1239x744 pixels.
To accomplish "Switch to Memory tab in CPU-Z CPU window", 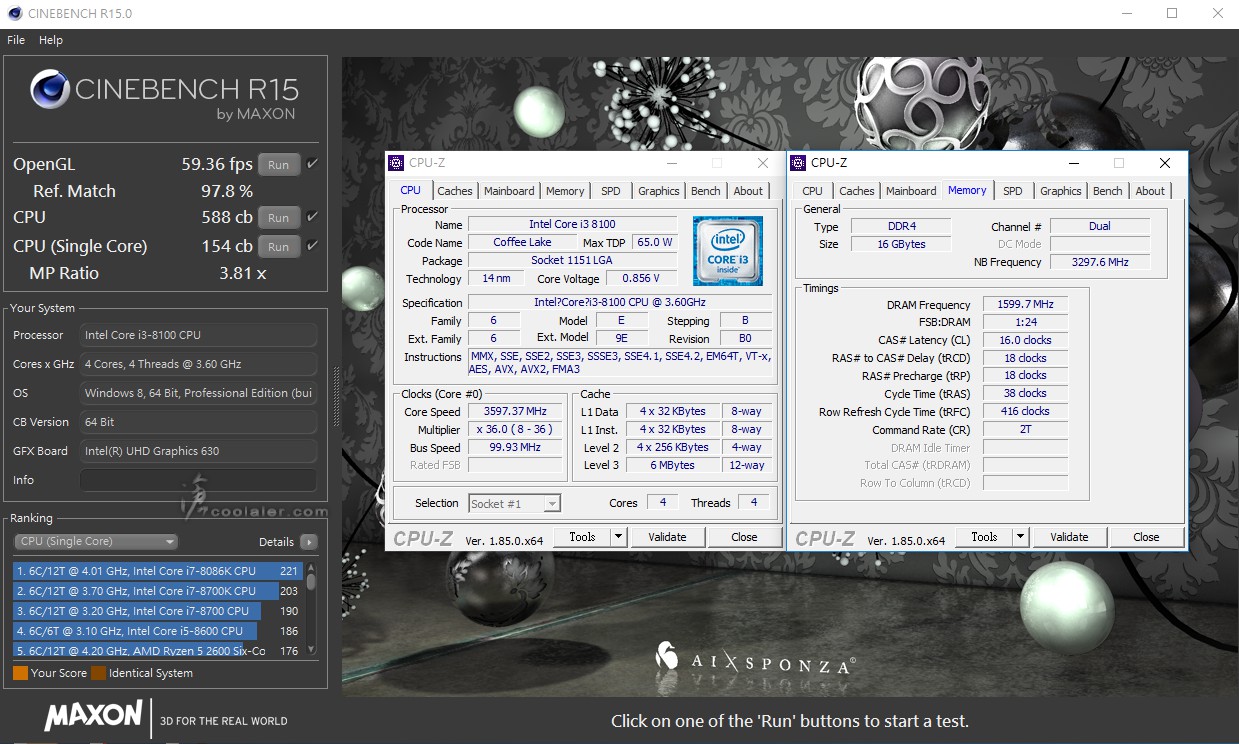I will pyautogui.click(x=565, y=191).
